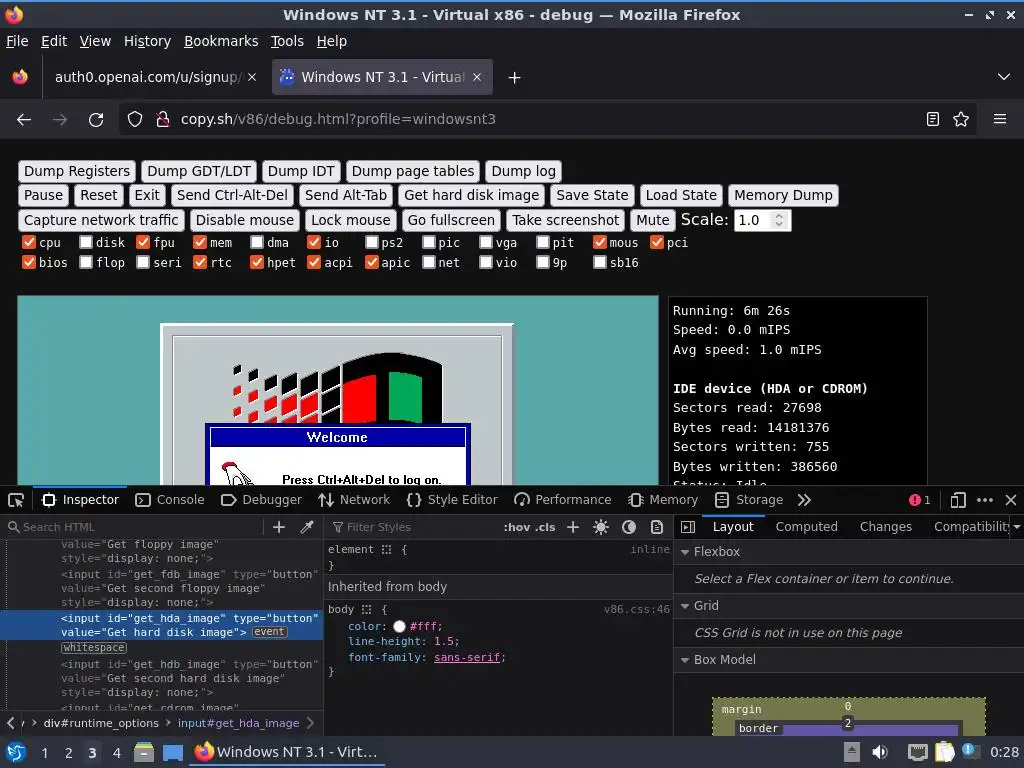Image resolution: width=1024 pixels, height=768 pixels.
Task: Toggle light color scheme simulation (sun icon)
Action: pos(601,527)
